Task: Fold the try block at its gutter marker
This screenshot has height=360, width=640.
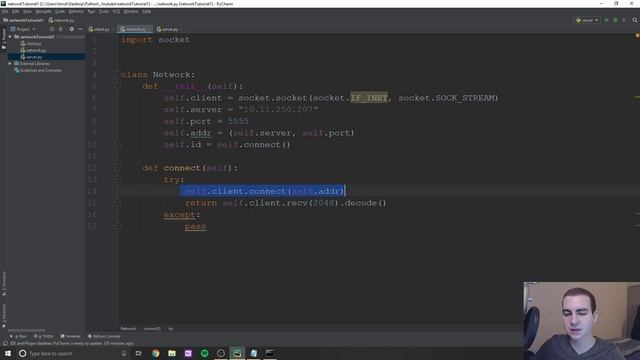Action: tap(118, 179)
